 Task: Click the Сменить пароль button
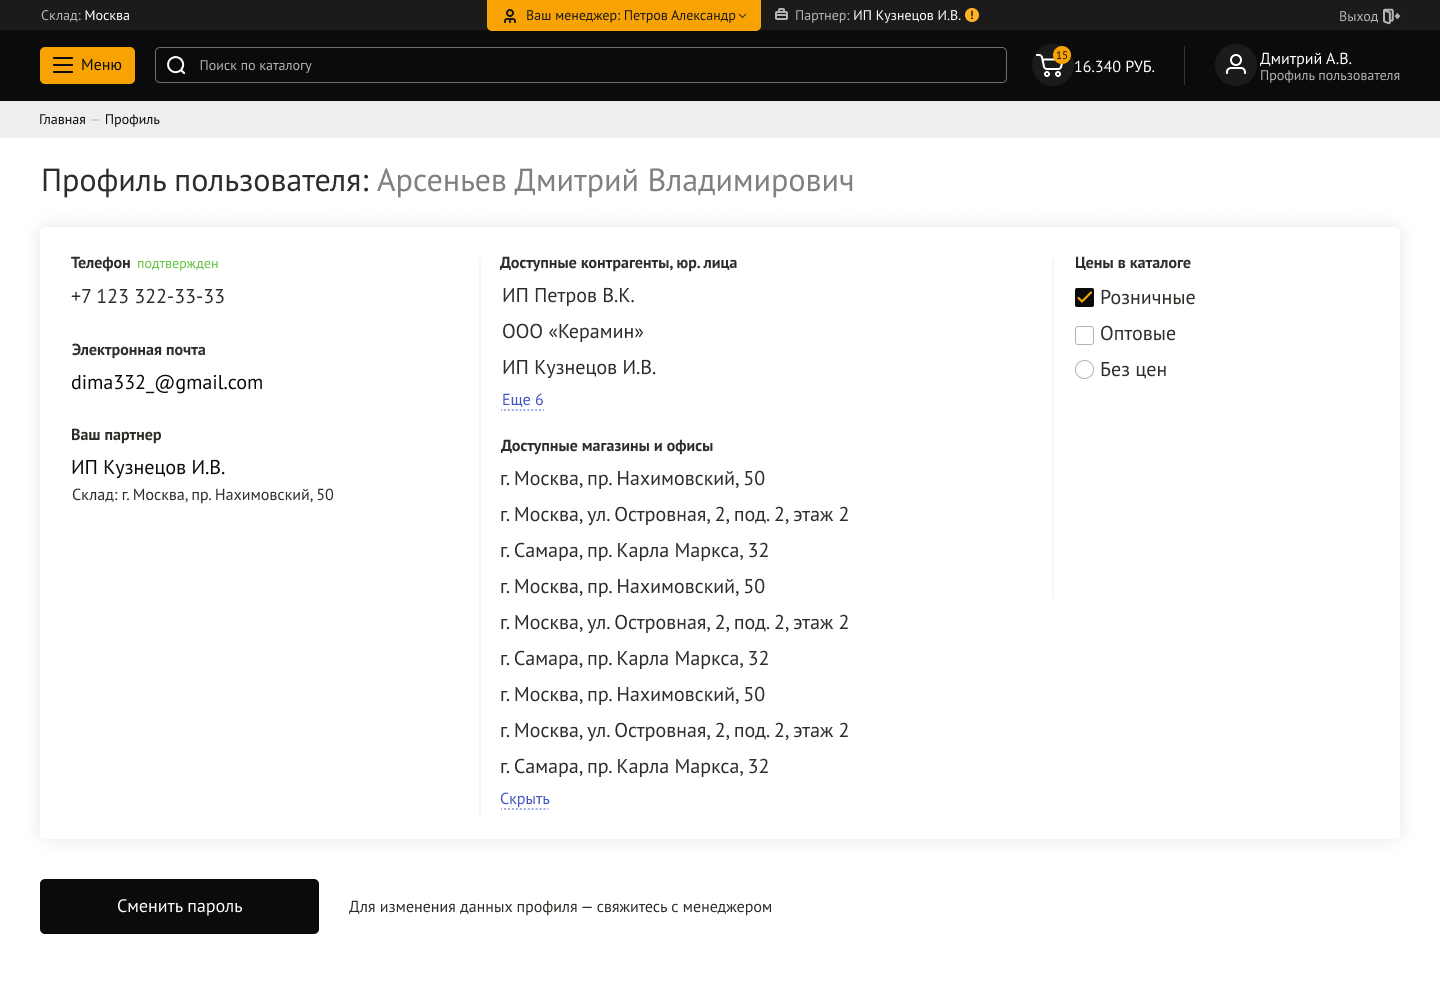tap(179, 906)
